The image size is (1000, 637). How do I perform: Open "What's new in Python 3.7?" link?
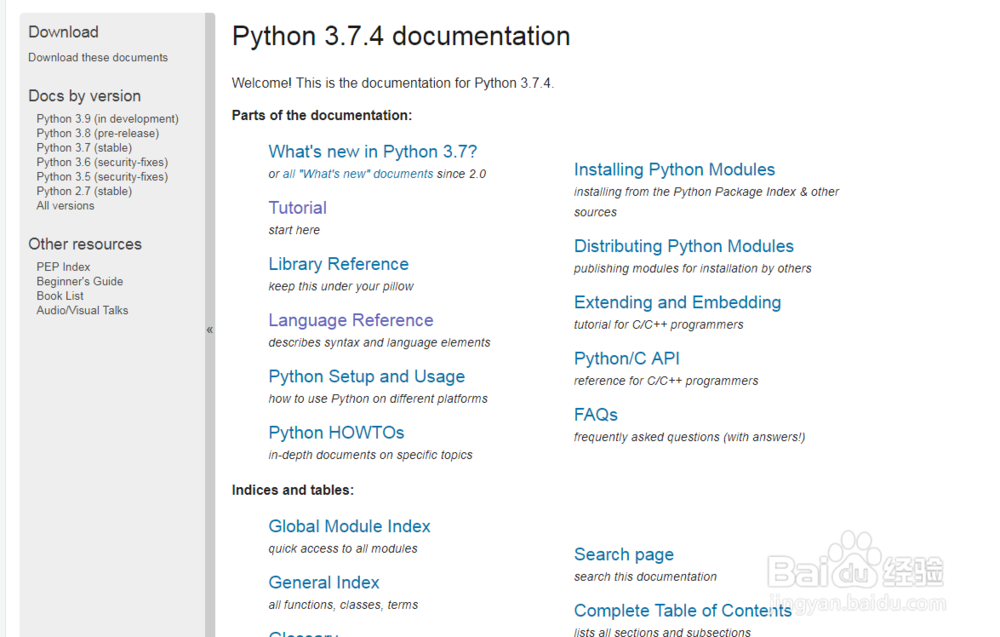[x=372, y=152]
